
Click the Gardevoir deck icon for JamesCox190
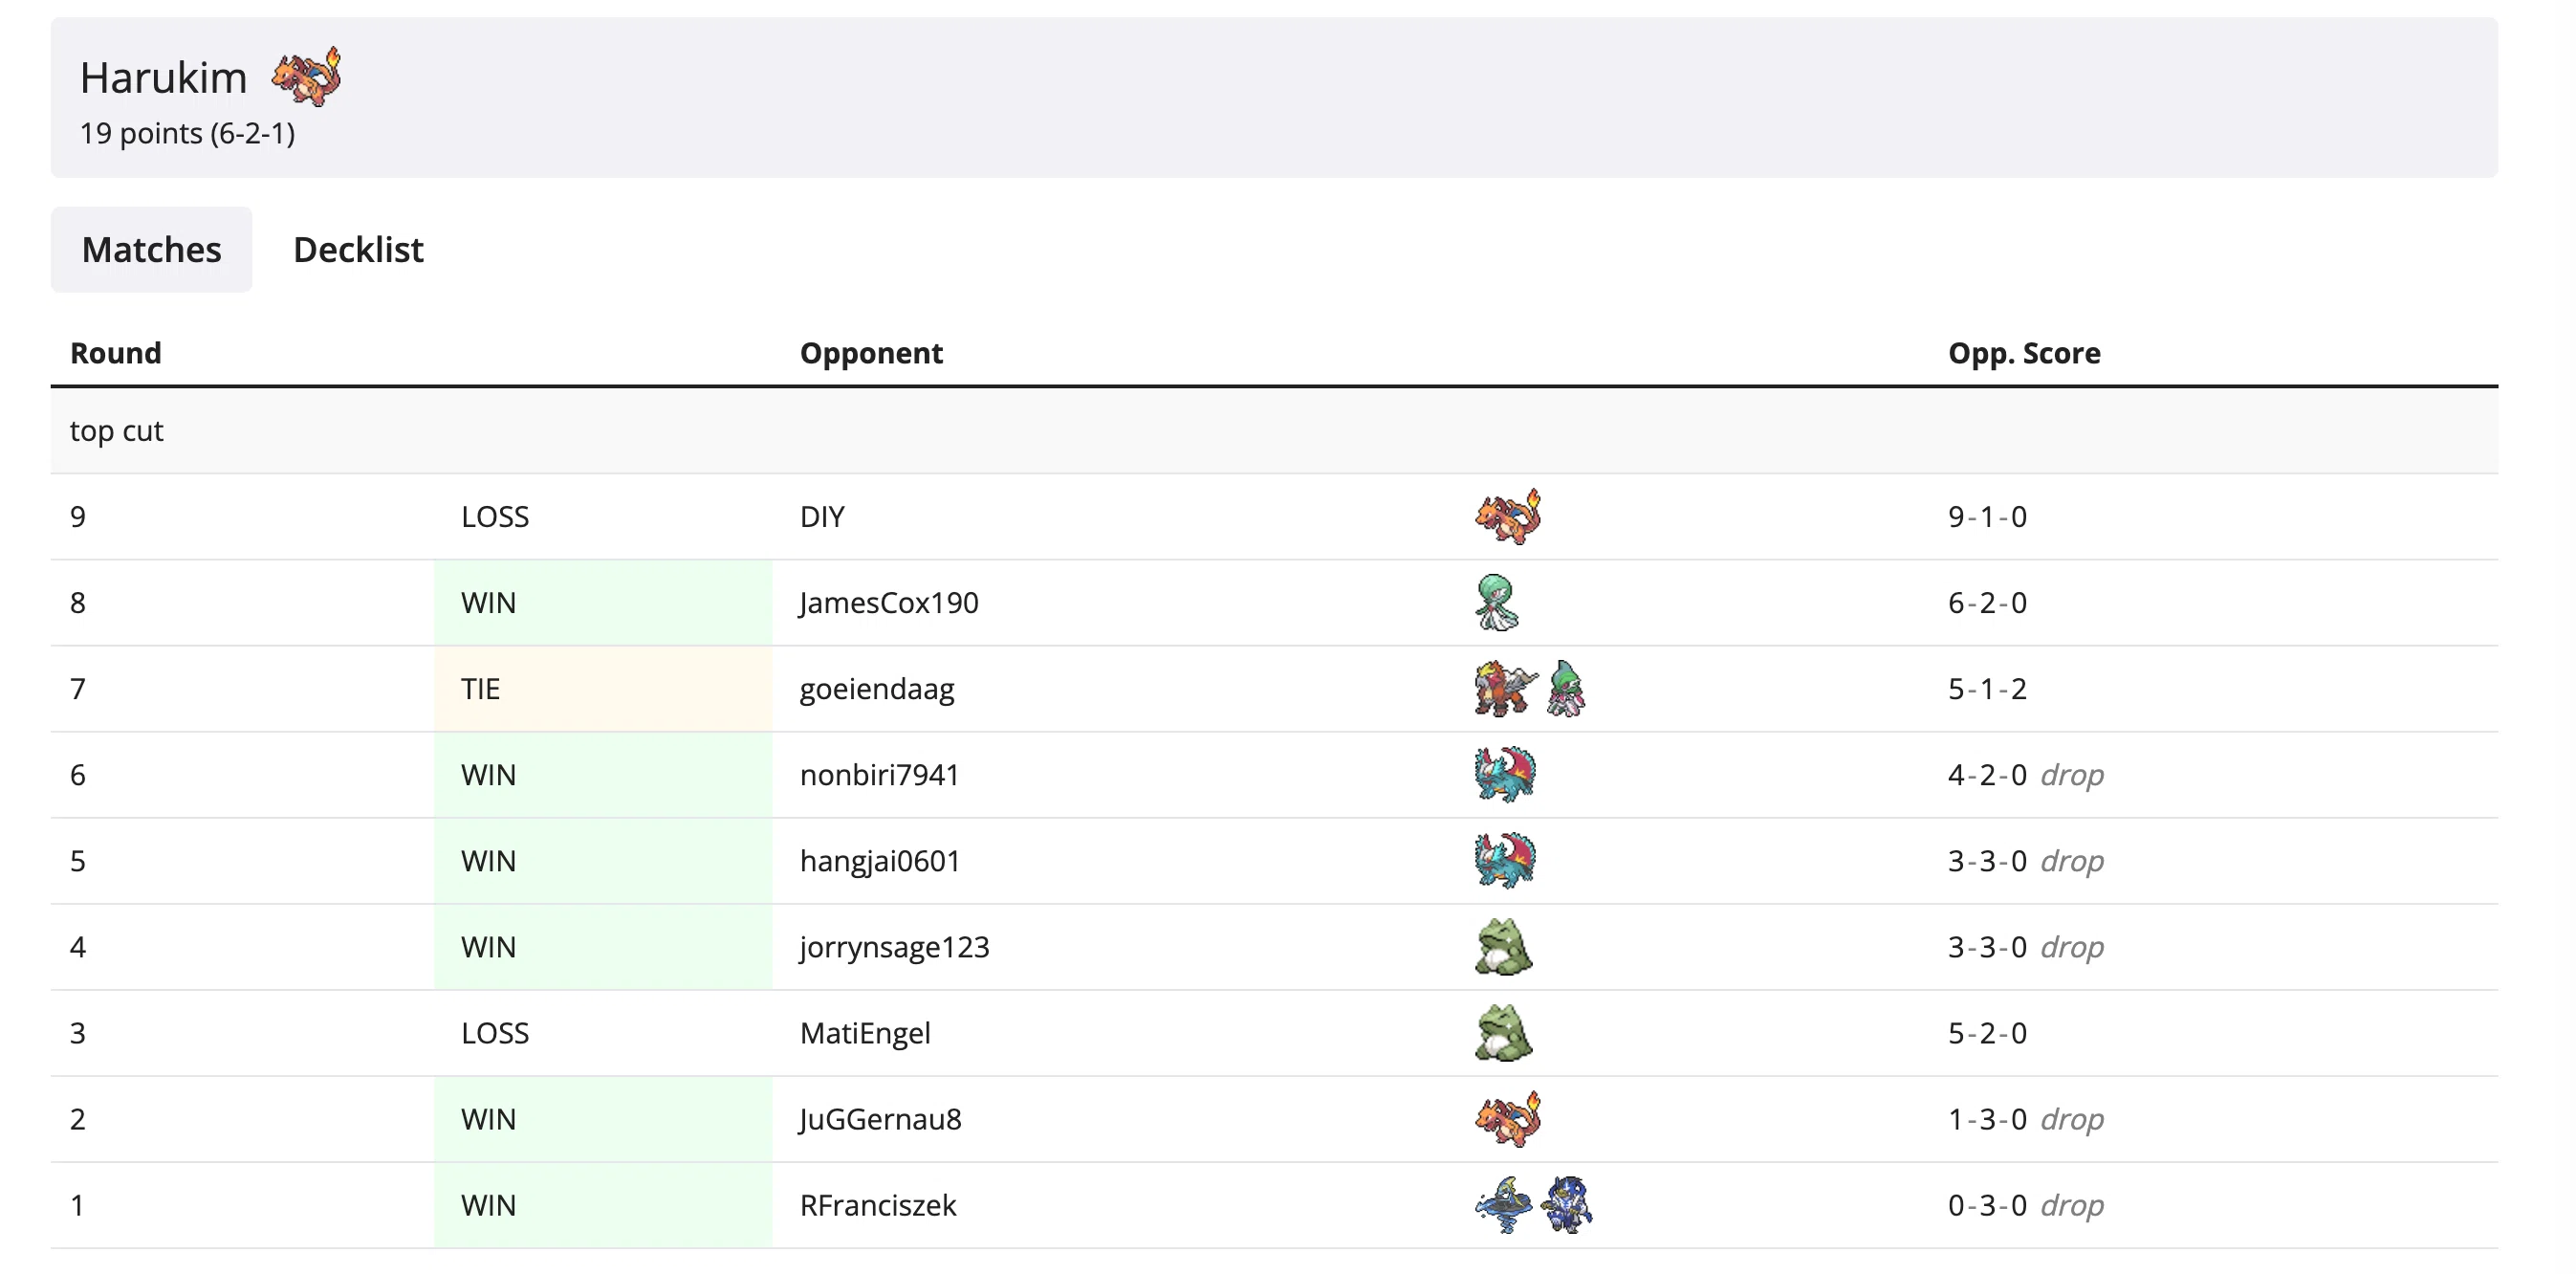tap(1496, 602)
